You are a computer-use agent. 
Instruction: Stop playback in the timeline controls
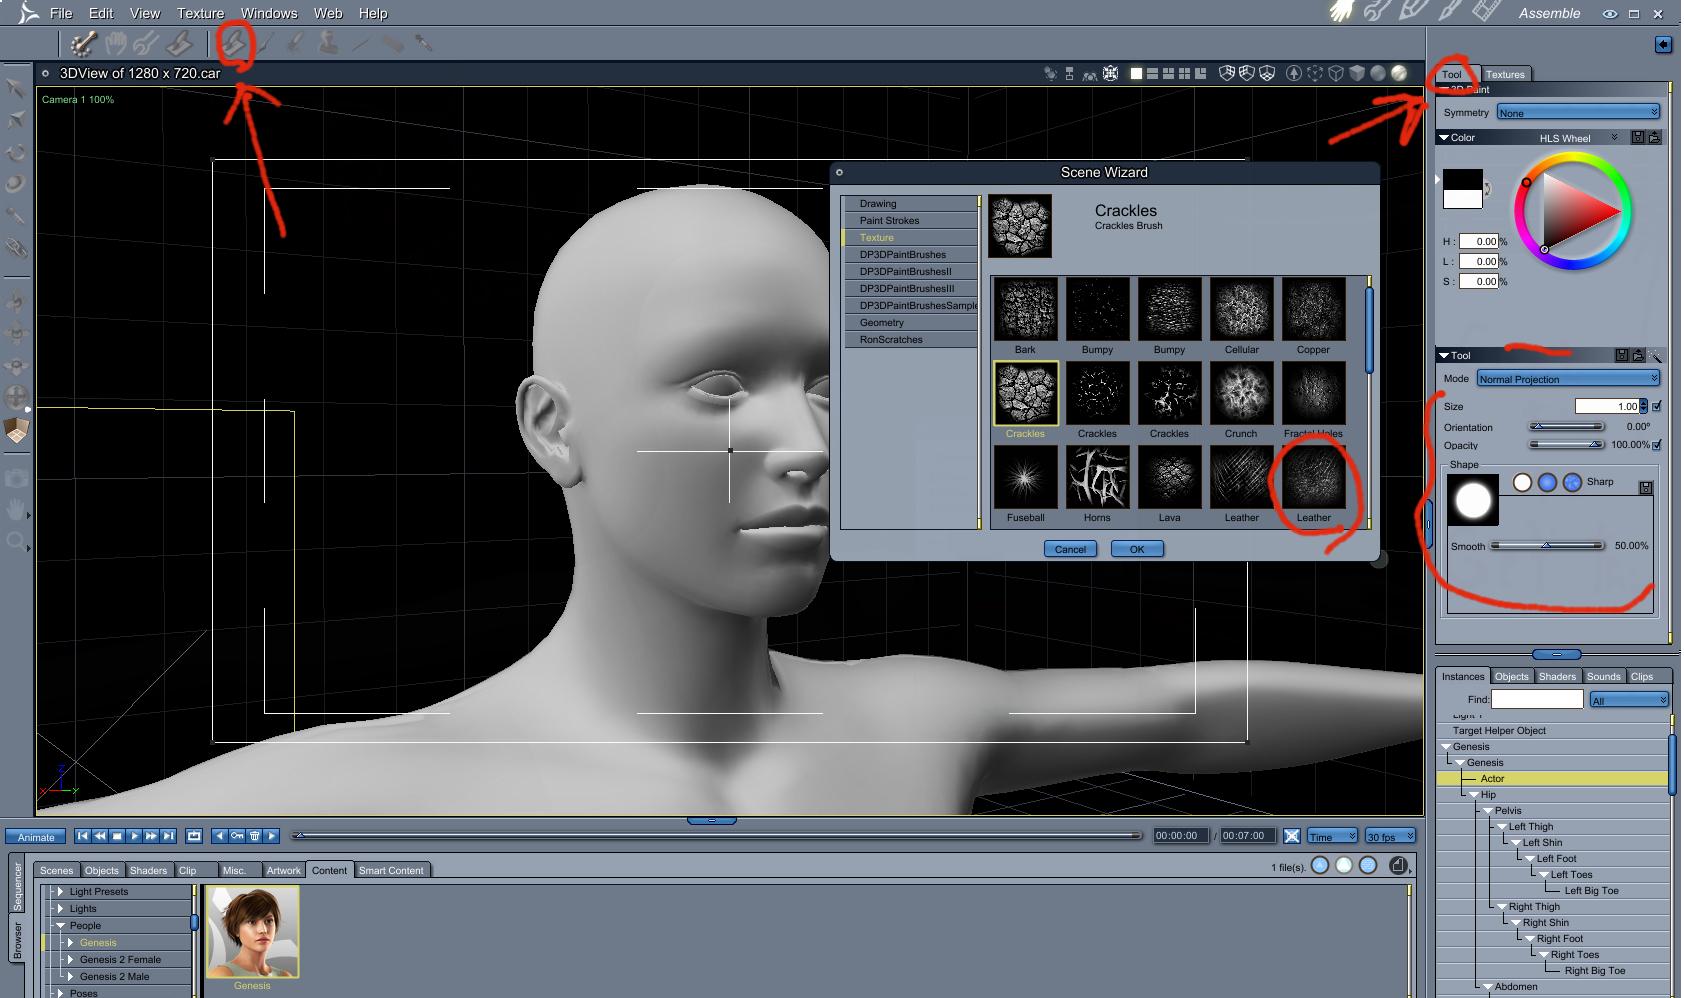117,836
